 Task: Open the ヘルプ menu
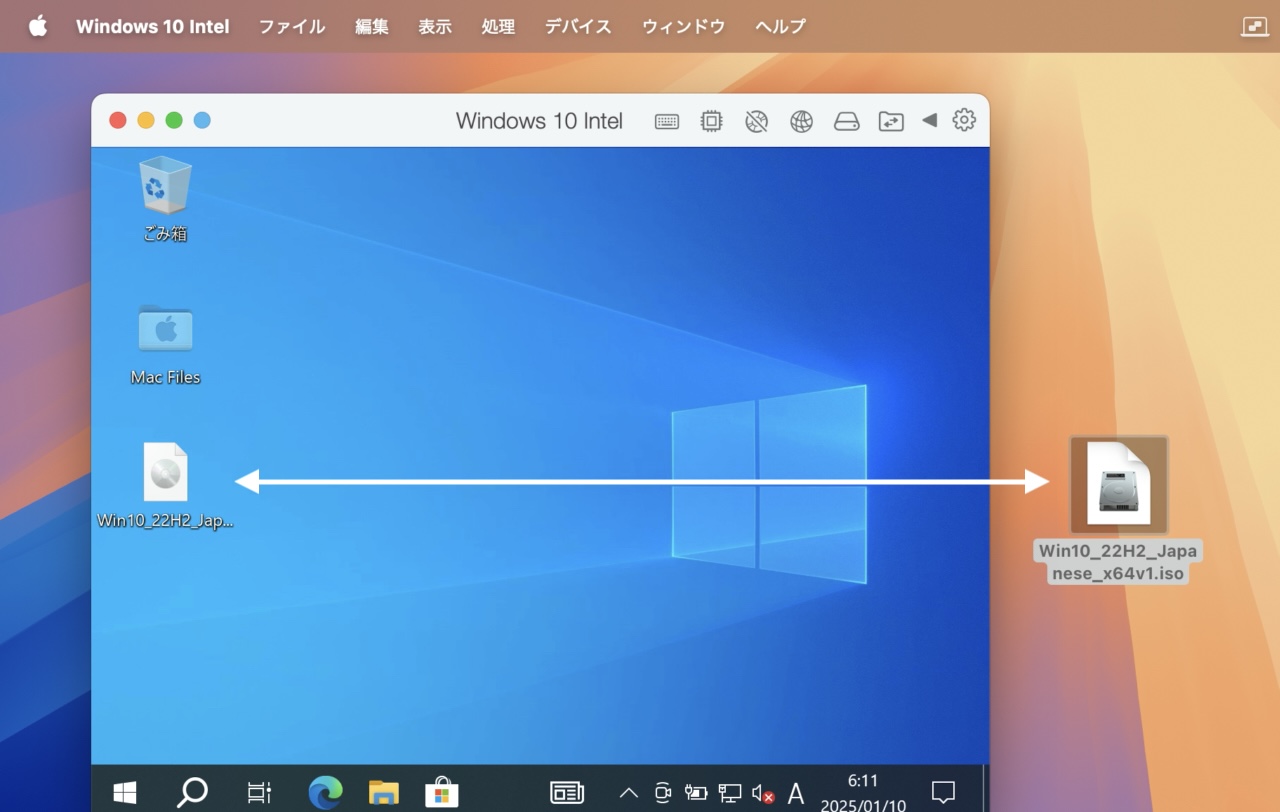(x=780, y=27)
